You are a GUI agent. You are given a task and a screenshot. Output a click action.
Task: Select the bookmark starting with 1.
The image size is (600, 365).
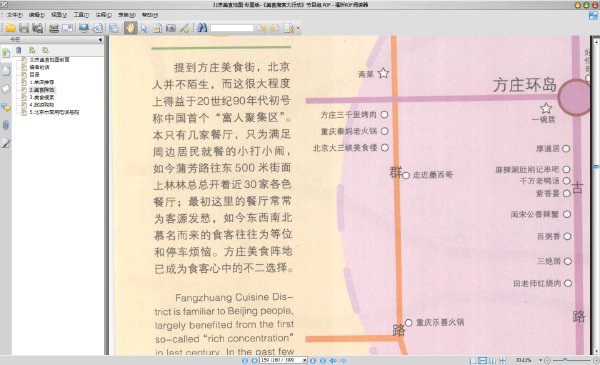tap(42, 82)
